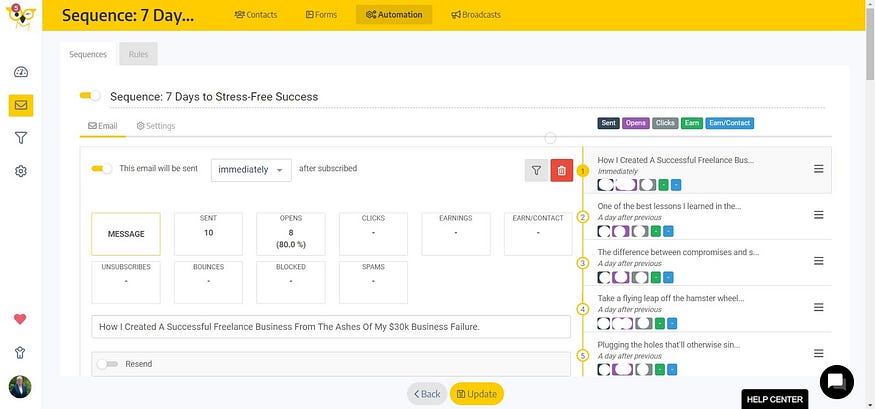This screenshot has width=875, height=409.
Task: Open the settings gear in left sidebar
Action: [x=21, y=171]
